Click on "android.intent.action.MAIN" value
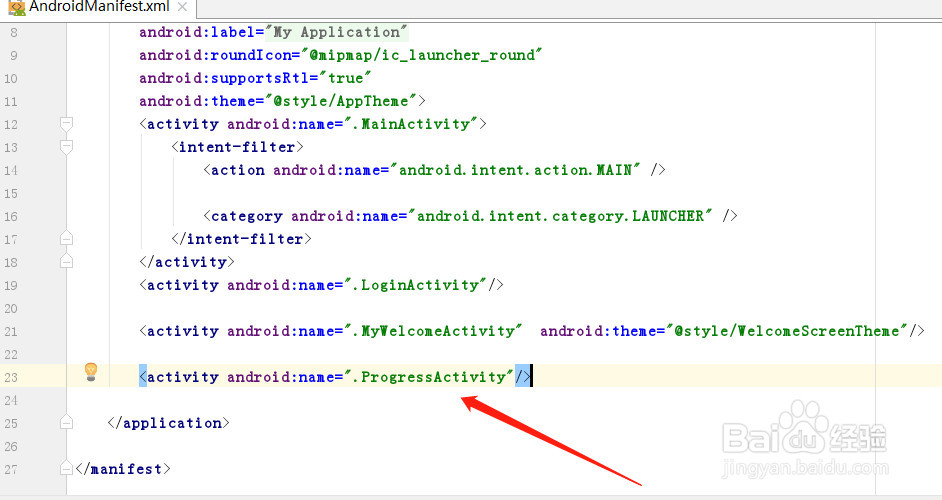The height and width of the screenshot is (500, 942). pyautogui.click(x=515, y=170)
